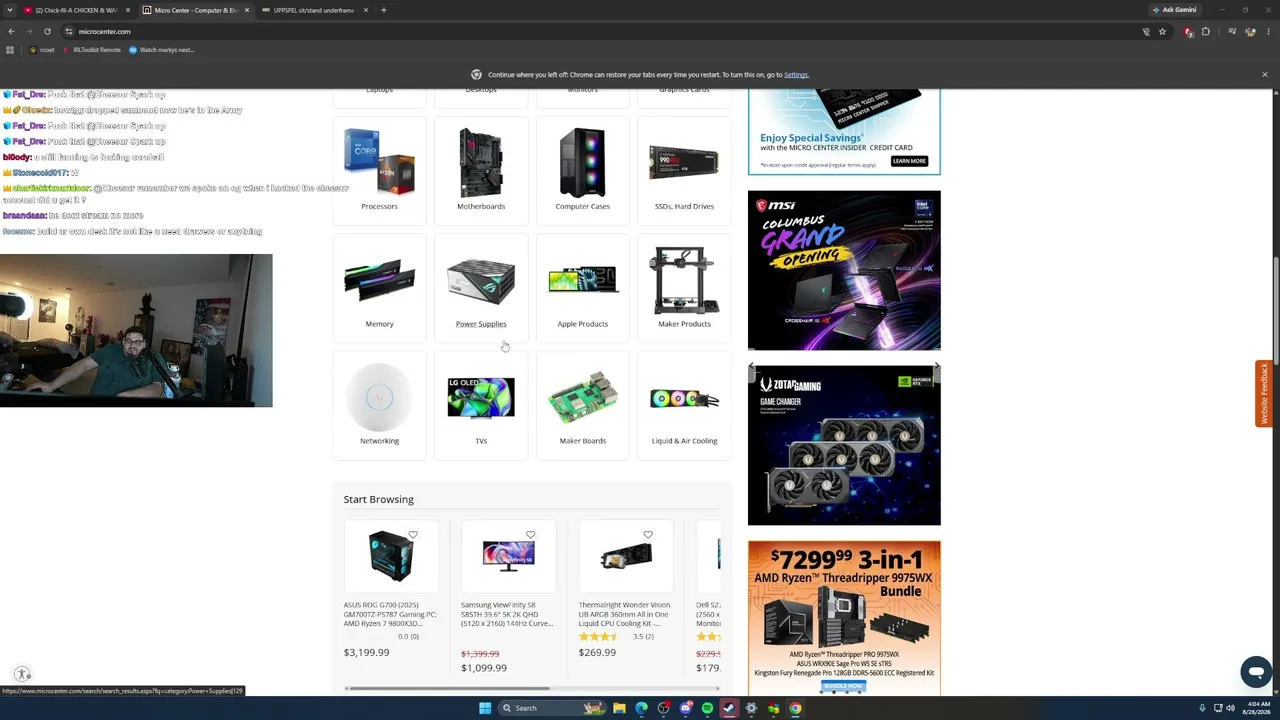Image resolution: width=1280 pixels, height=720 pixels.
Task: Open the Maker Products category image
Action: pyautogui.click(x=684, y=280)
